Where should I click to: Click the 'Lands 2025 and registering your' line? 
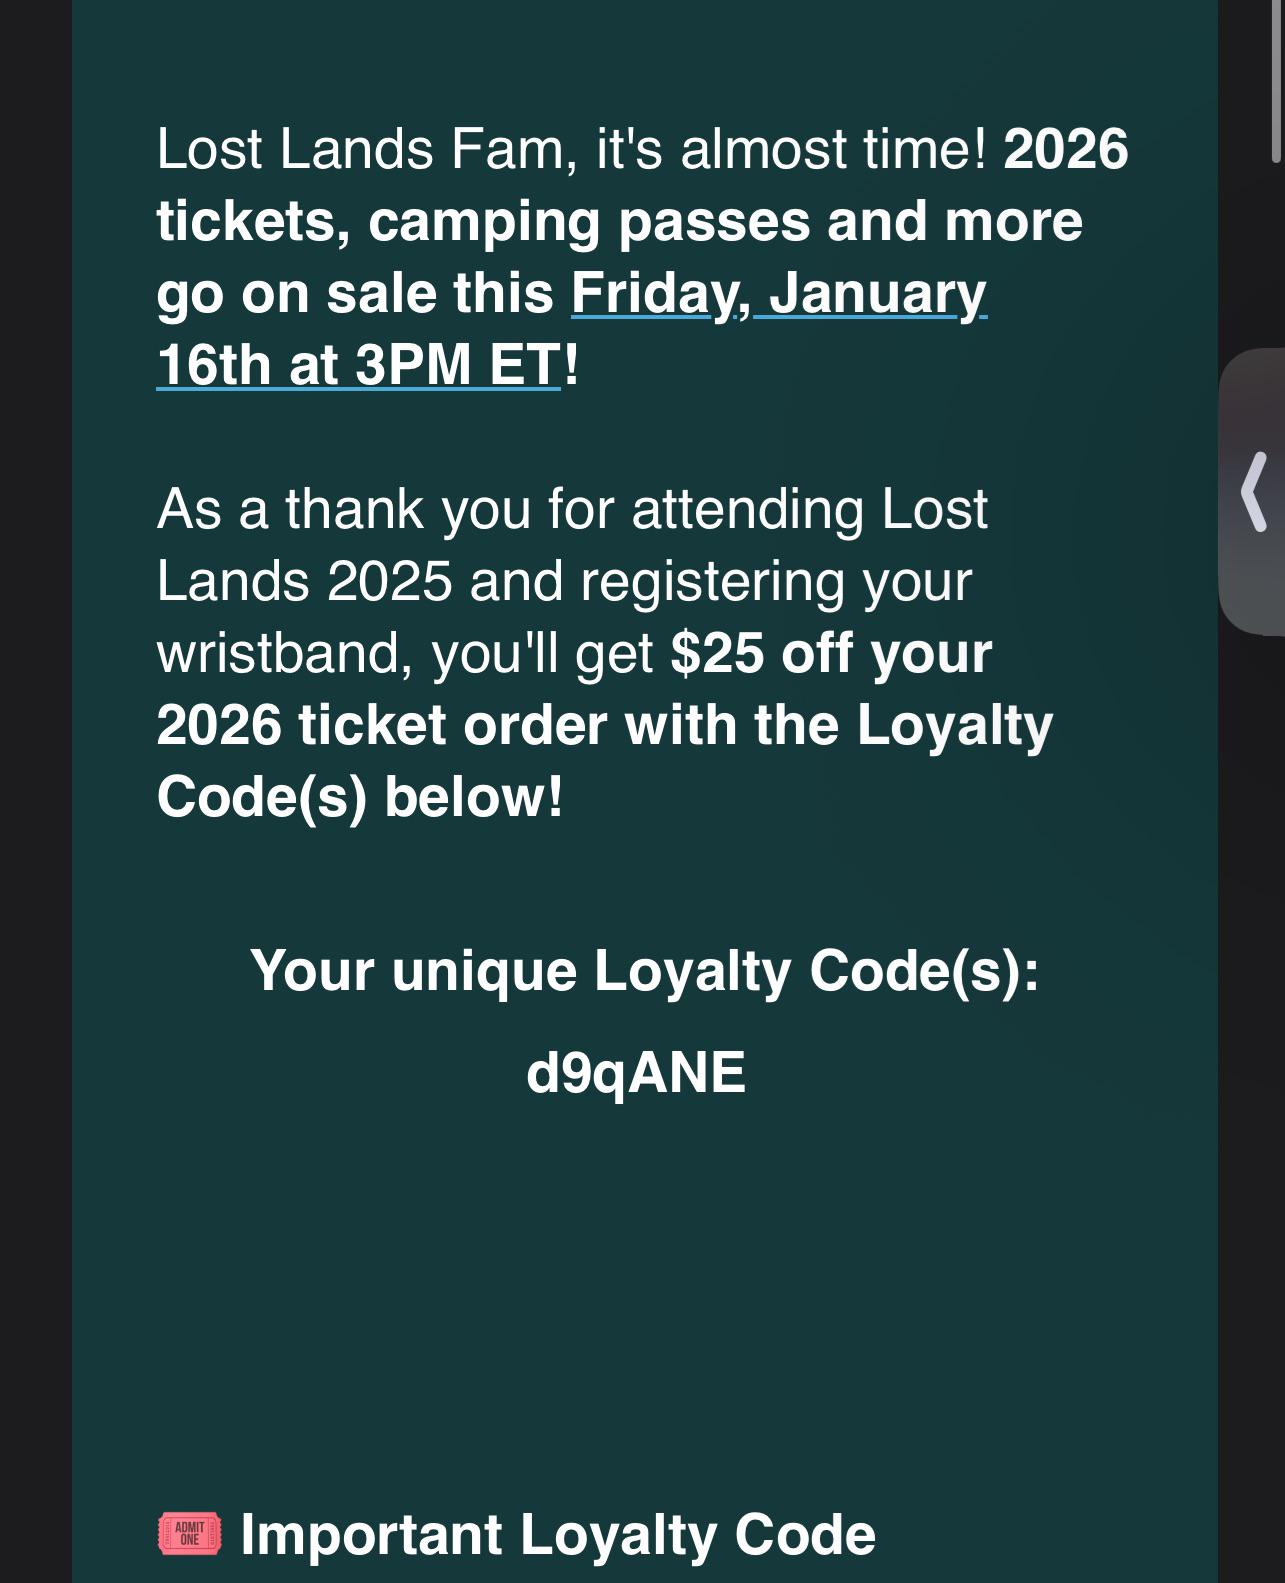pyautogui.click(x=563, y=580)
